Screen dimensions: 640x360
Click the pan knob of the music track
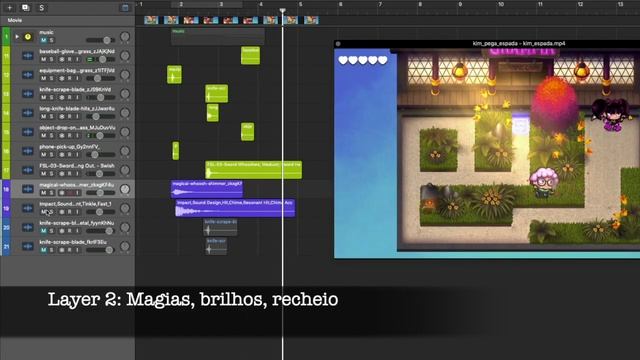[x=125, y=37]
